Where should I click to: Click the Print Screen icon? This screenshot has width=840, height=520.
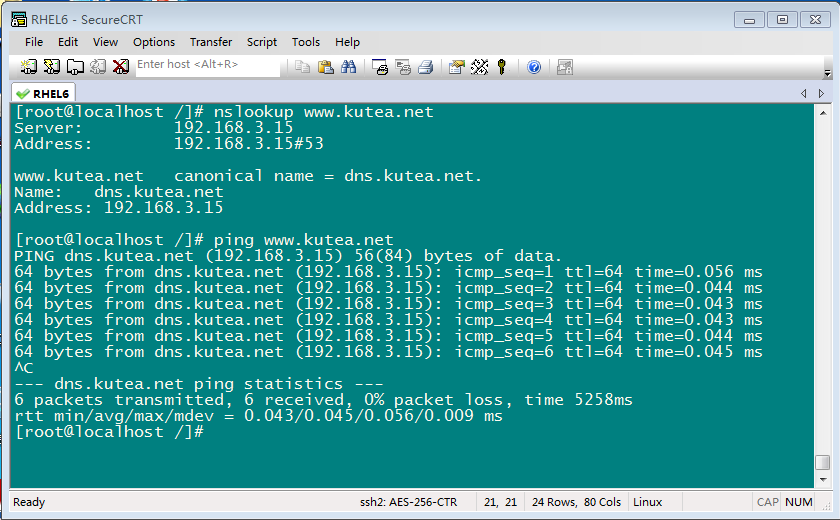coord(380,67)
